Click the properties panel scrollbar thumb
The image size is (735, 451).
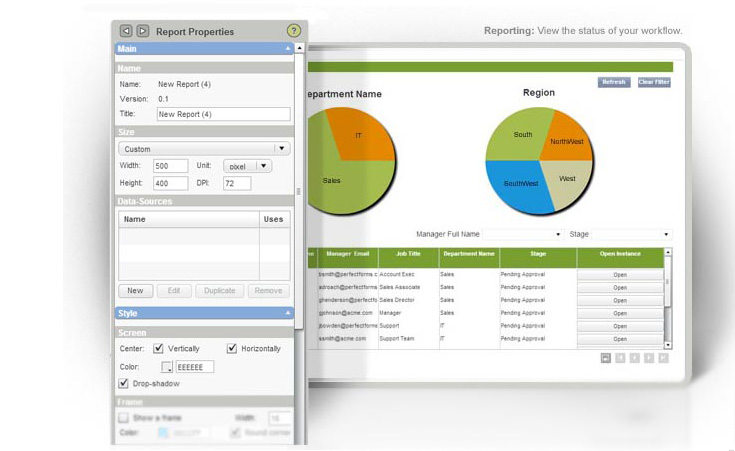pos(299,191)
